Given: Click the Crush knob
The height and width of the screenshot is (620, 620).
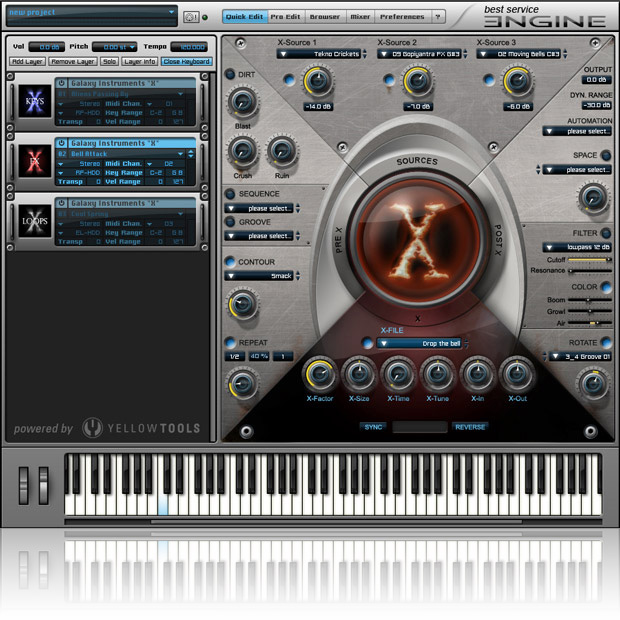Looking at the screenshot, I should click(241, 151).
